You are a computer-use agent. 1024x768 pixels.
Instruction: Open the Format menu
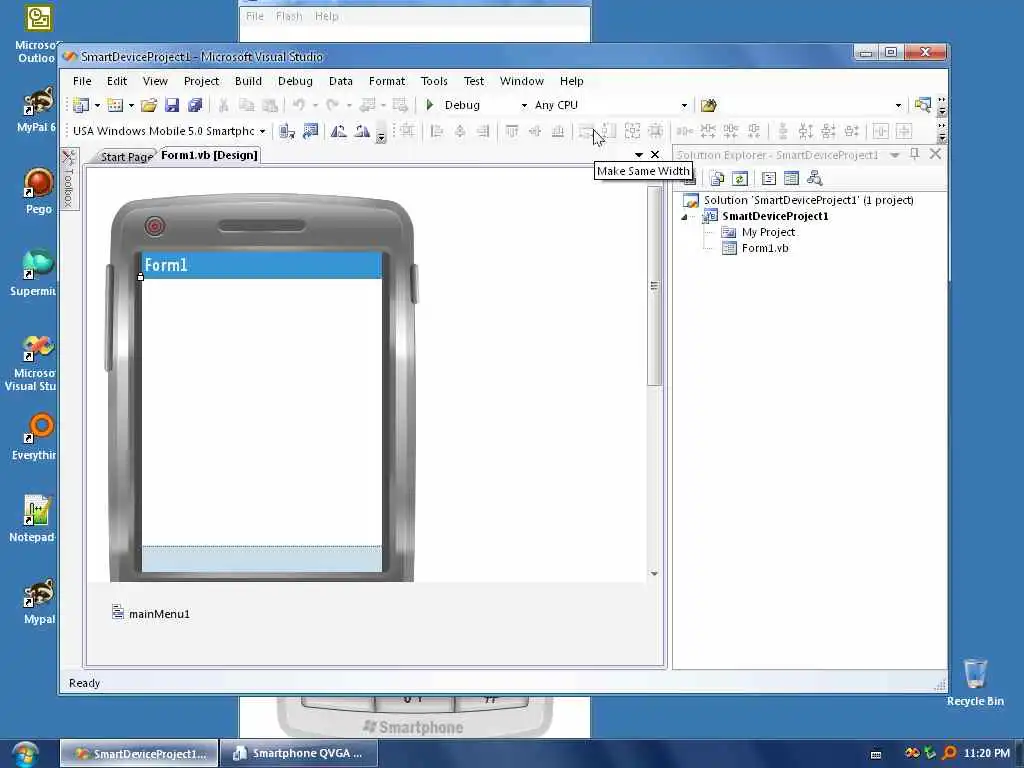point(387,81)
